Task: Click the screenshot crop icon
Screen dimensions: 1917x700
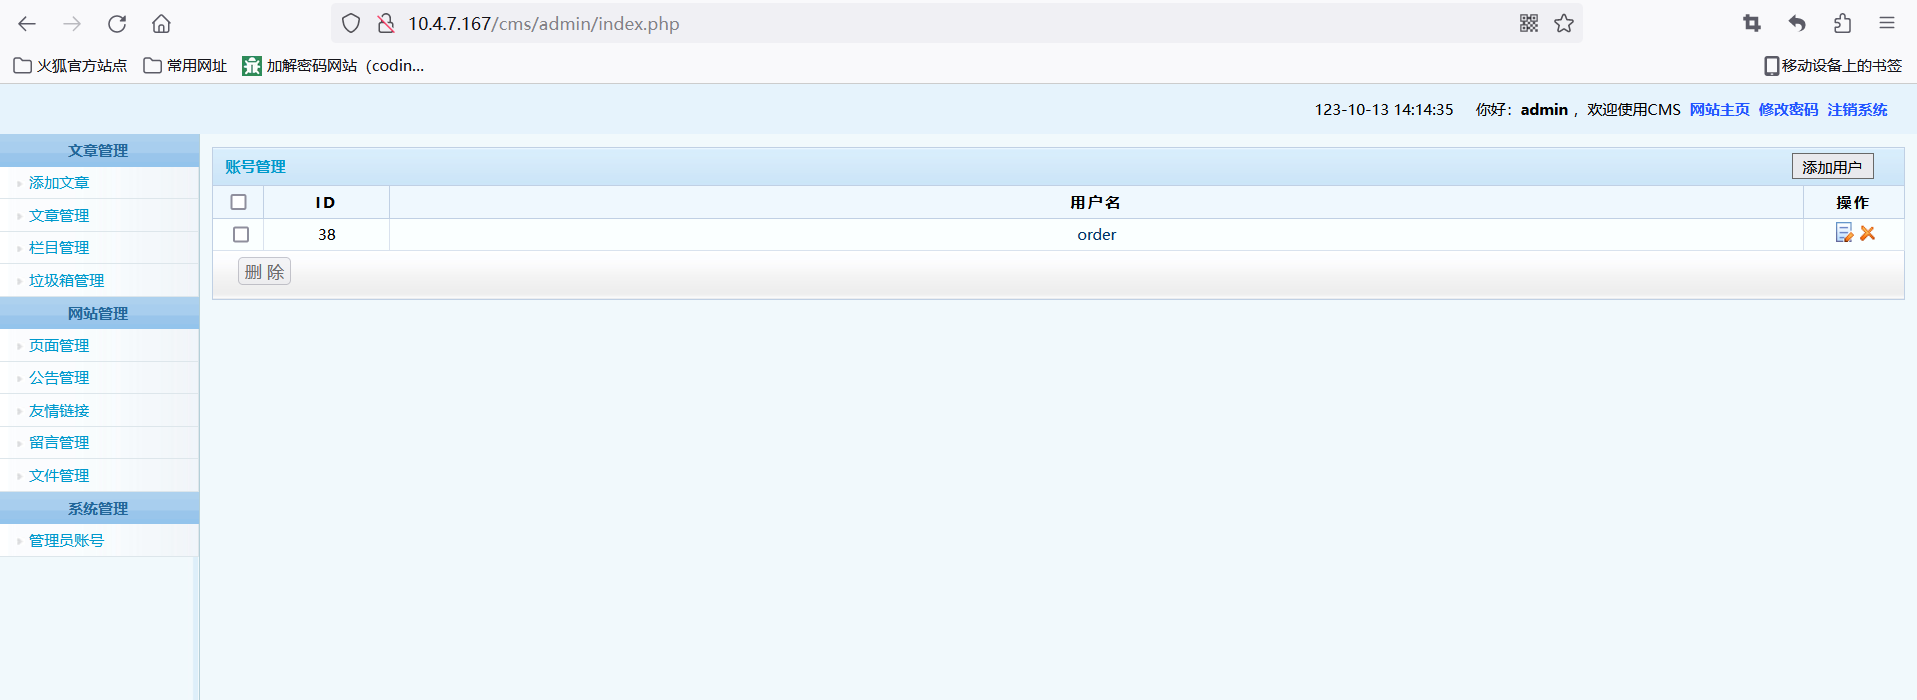Action: 1752,23
